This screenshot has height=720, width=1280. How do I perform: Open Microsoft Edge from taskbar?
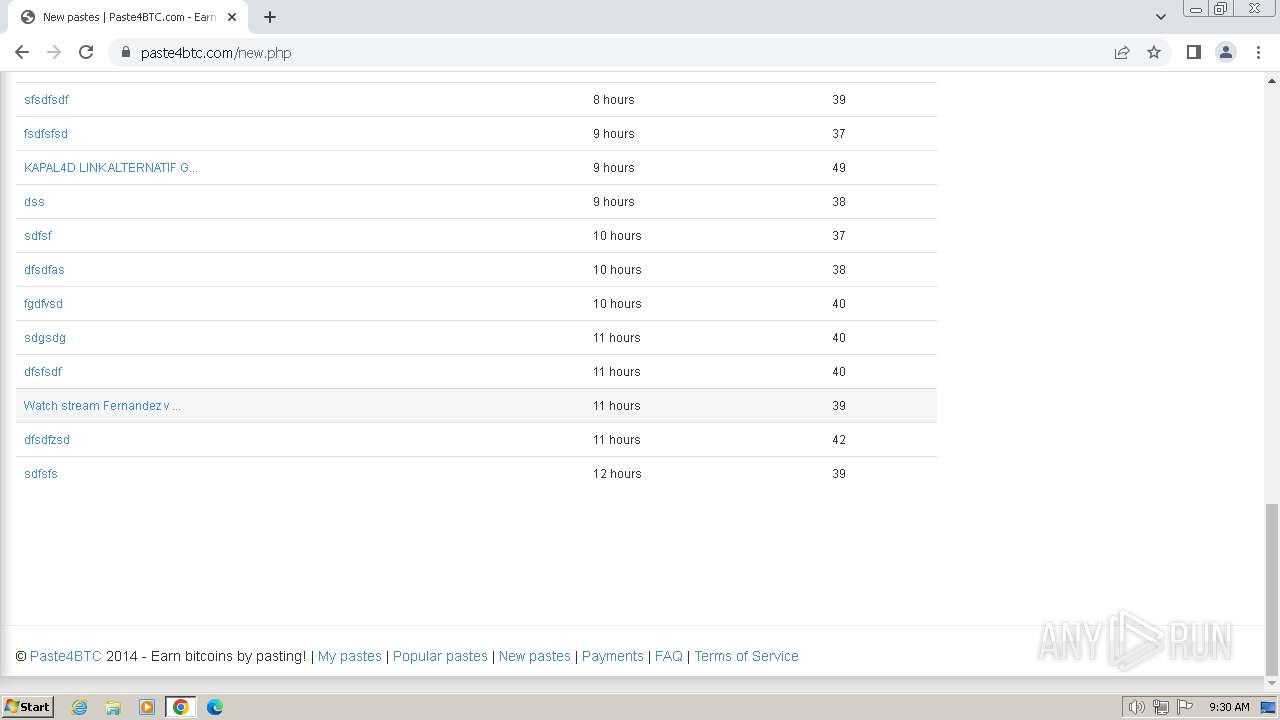(x=215, y=707)
